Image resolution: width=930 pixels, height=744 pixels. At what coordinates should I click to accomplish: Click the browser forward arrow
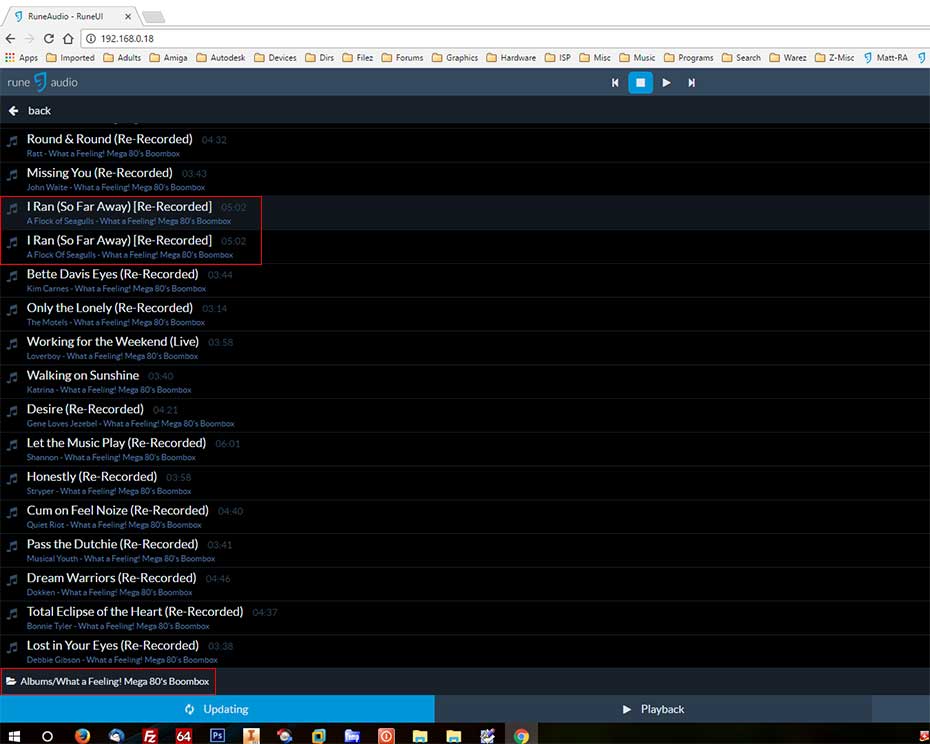tap(30, 39)
